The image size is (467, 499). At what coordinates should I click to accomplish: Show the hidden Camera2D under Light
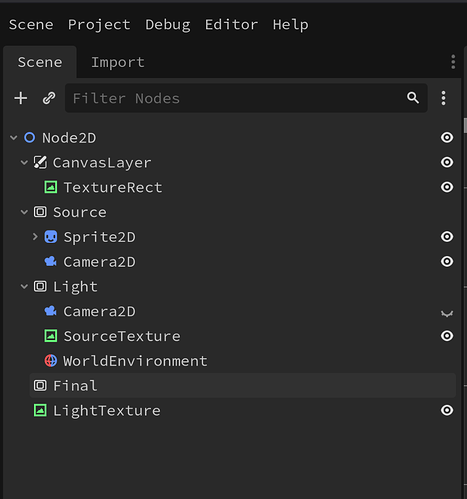447,313
